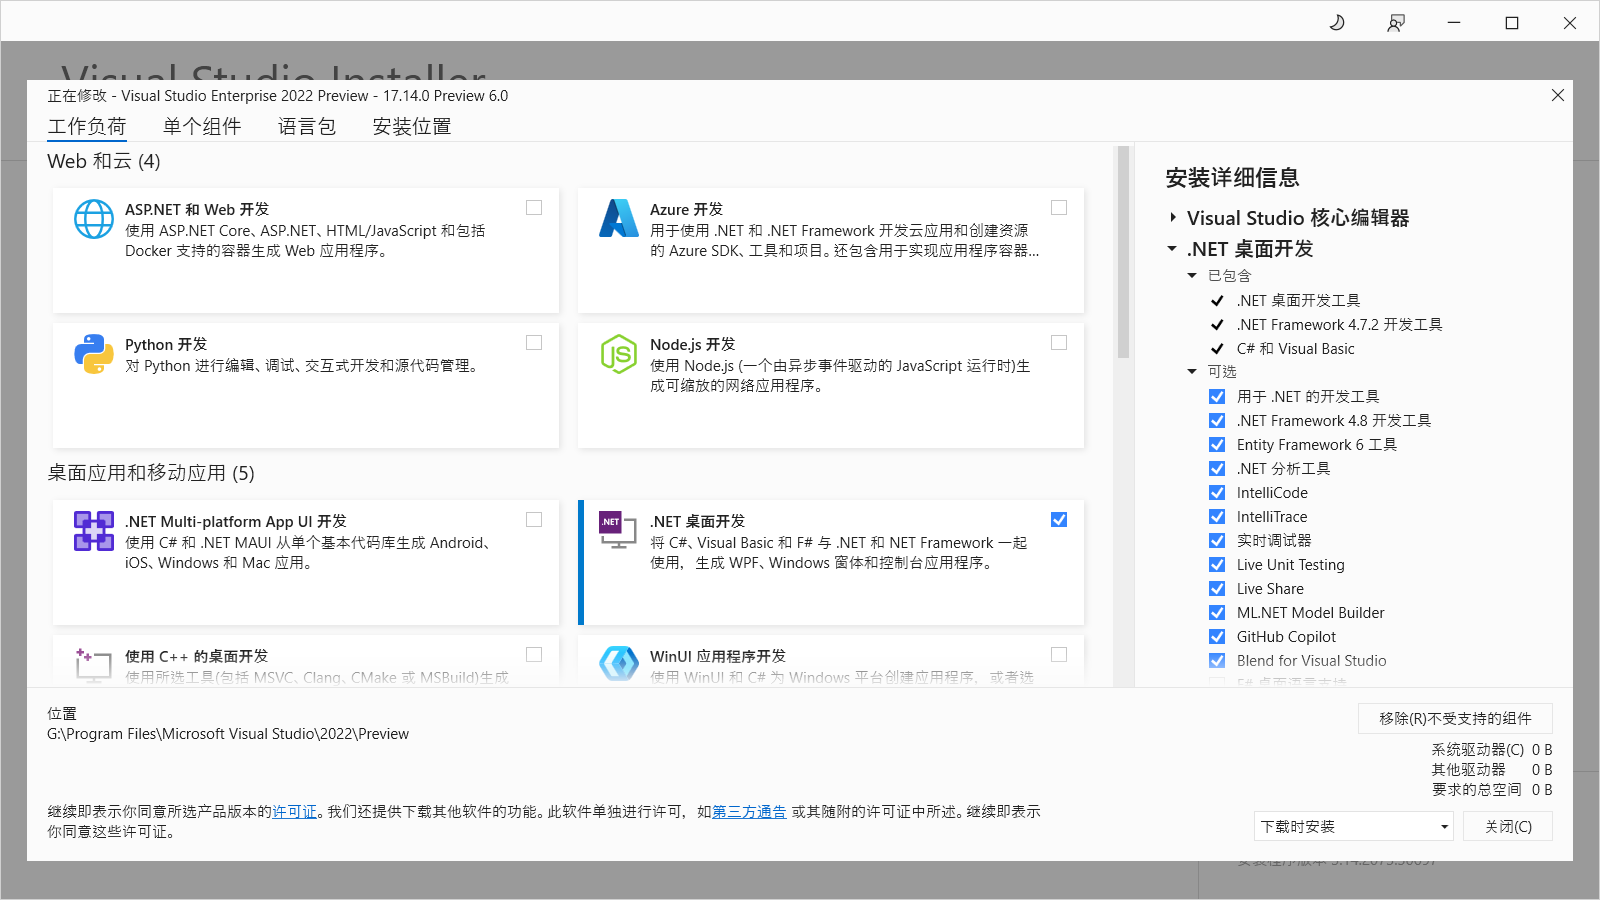Collapse the 已包含 section
This screenshot has width=1600, height=900.
tap(1192, 276)
